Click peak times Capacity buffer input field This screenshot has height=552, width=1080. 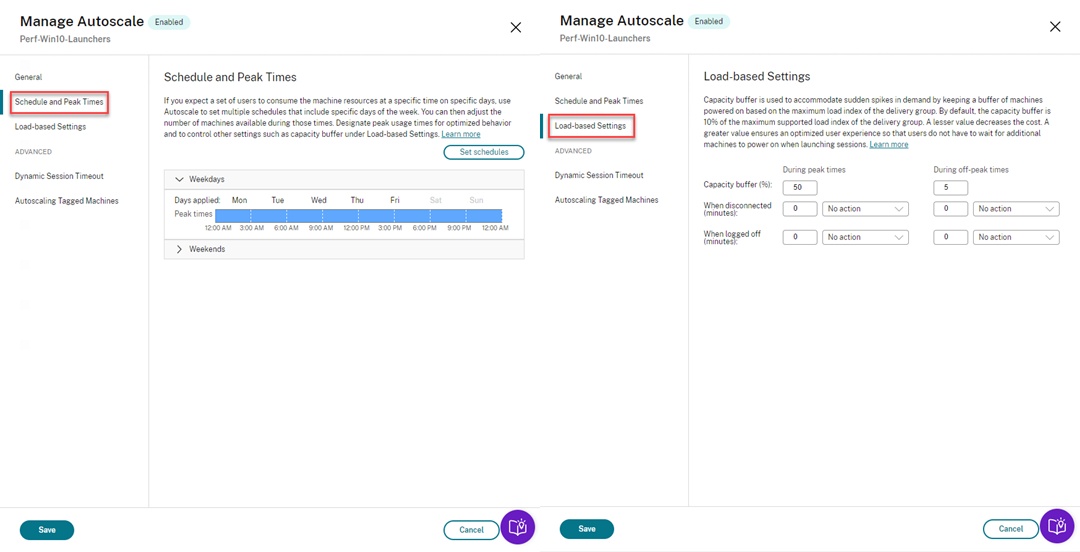point(799,187)
